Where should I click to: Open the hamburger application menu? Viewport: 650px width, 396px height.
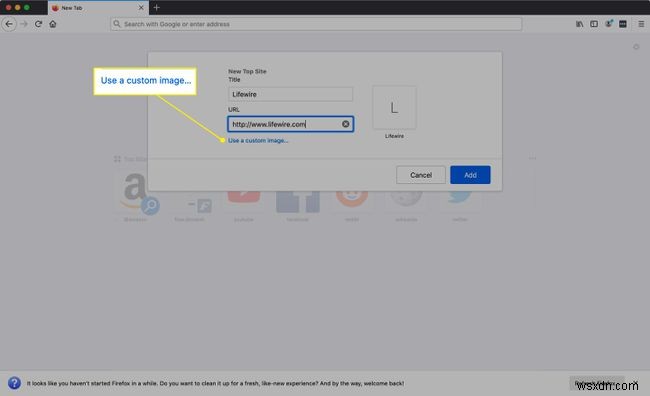pos(641,24)
